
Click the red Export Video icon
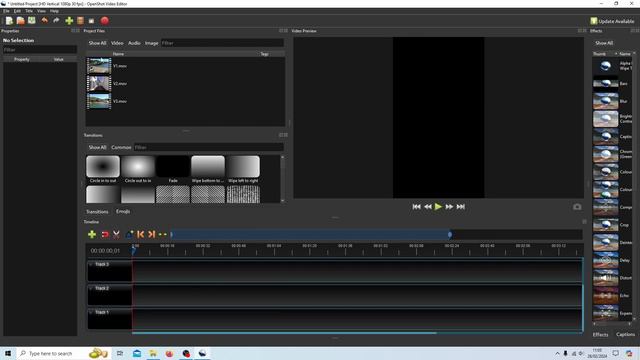[x=104, y=20]
